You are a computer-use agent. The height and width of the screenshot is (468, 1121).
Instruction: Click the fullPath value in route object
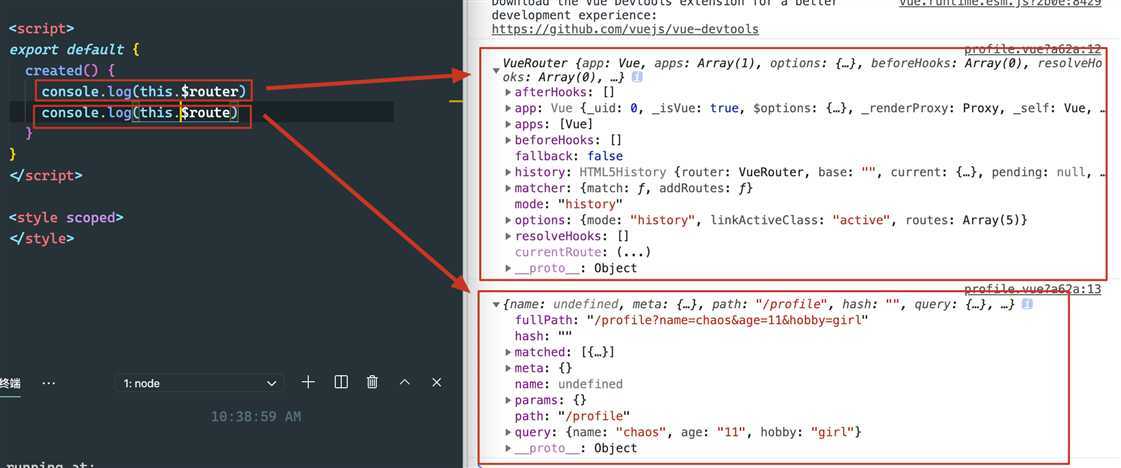tap(727, 320)
